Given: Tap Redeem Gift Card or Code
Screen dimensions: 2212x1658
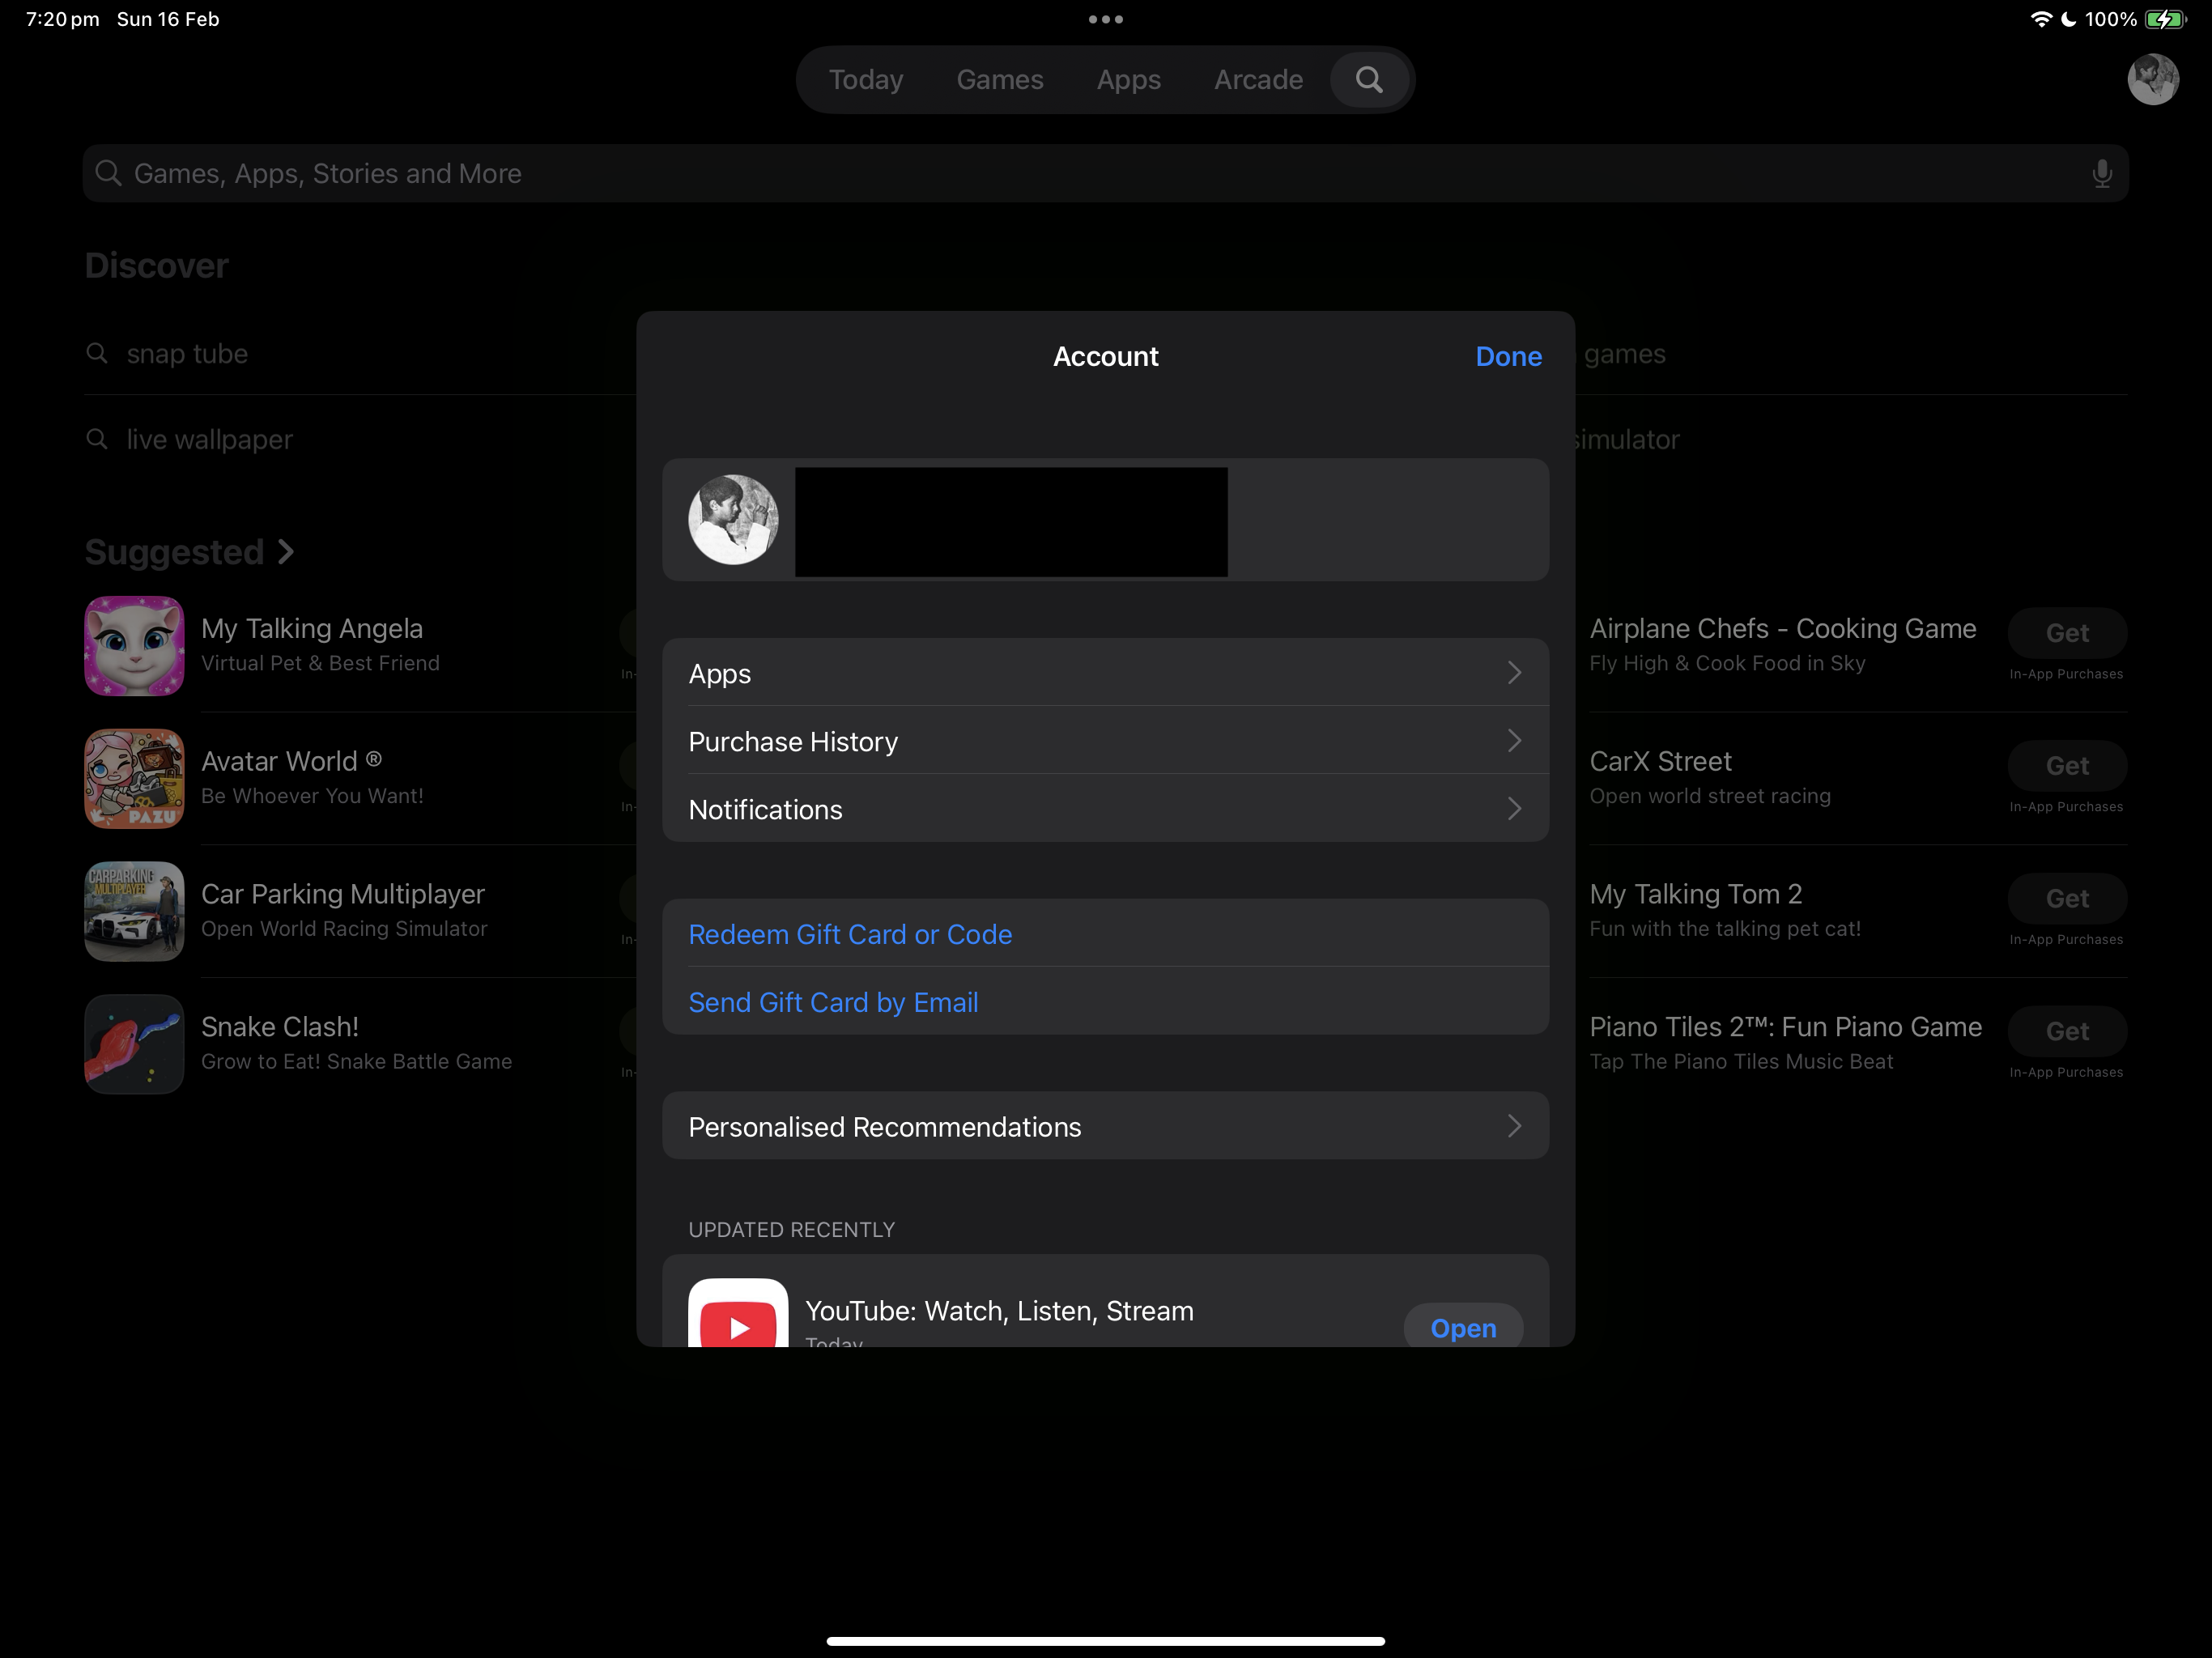Looking at the screenshot, I should click(x=850, y=934).
